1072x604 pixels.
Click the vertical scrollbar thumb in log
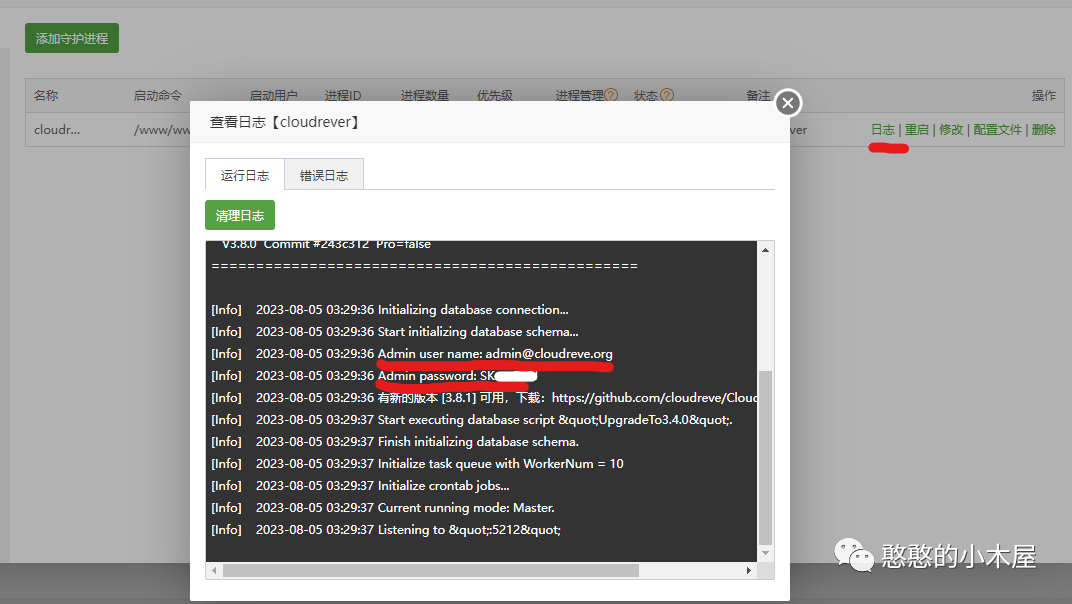tap(766, 457)
